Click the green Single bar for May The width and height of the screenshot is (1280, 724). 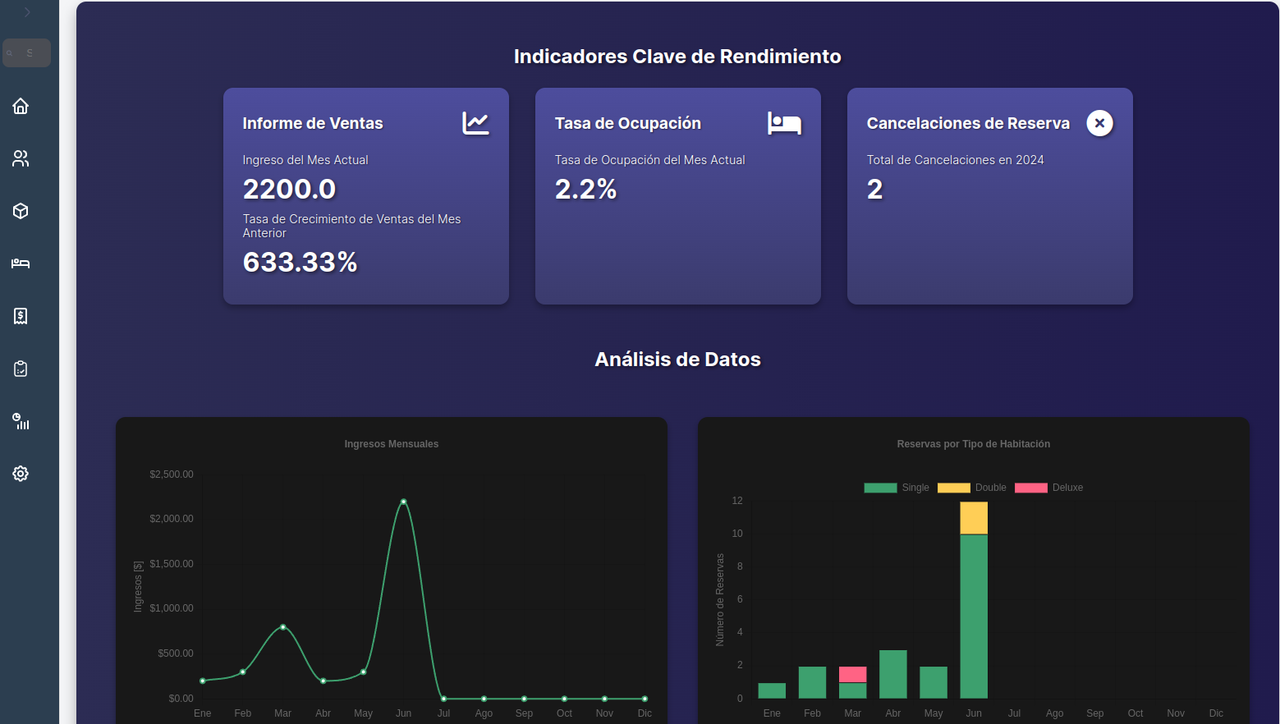(933, 682)
